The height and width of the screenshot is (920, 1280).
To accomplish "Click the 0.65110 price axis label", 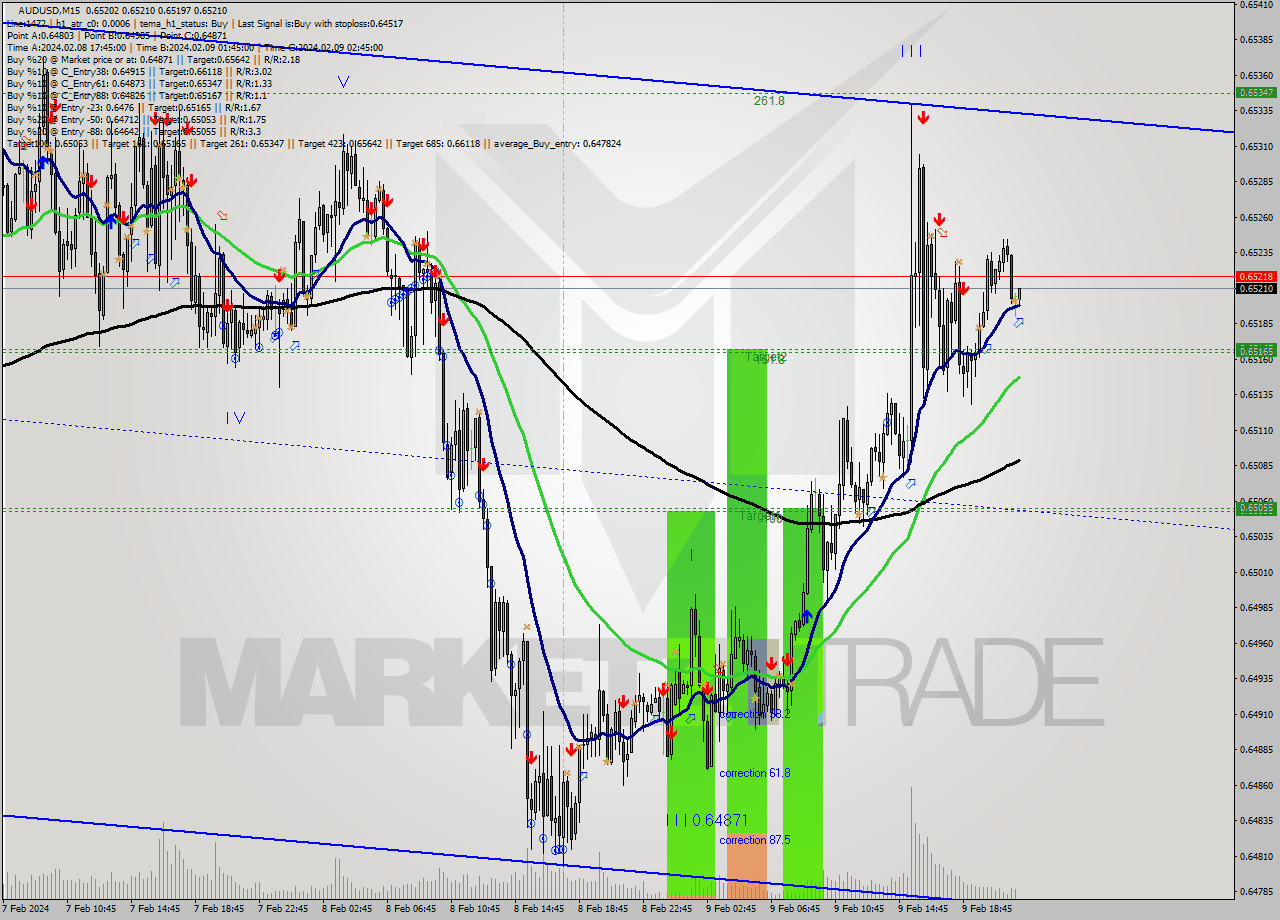I will [x=1256, y=430].
